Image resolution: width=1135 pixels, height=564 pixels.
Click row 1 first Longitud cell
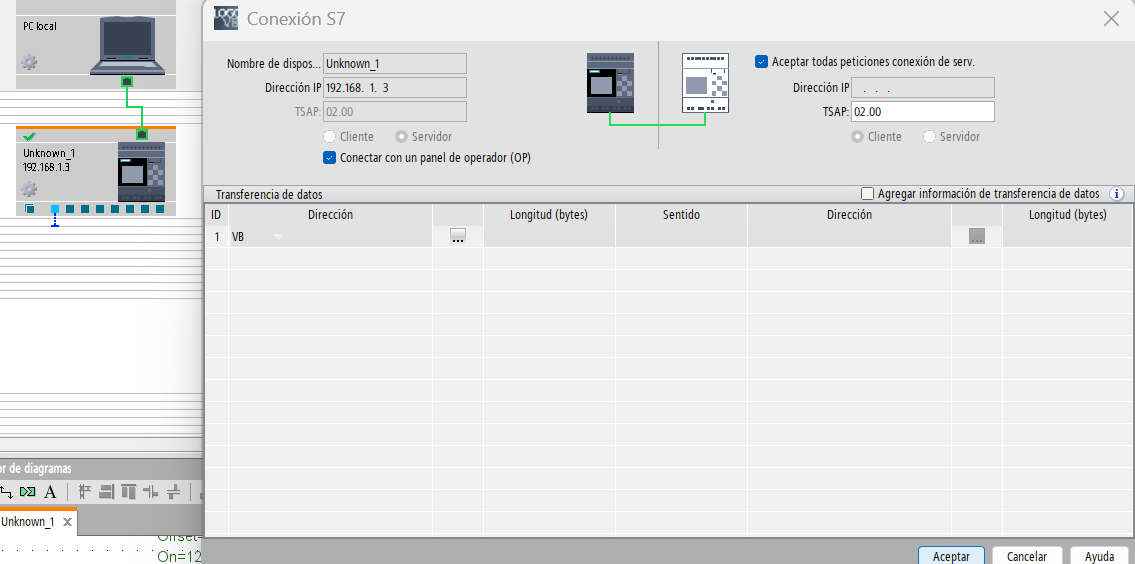click(549, 237)
